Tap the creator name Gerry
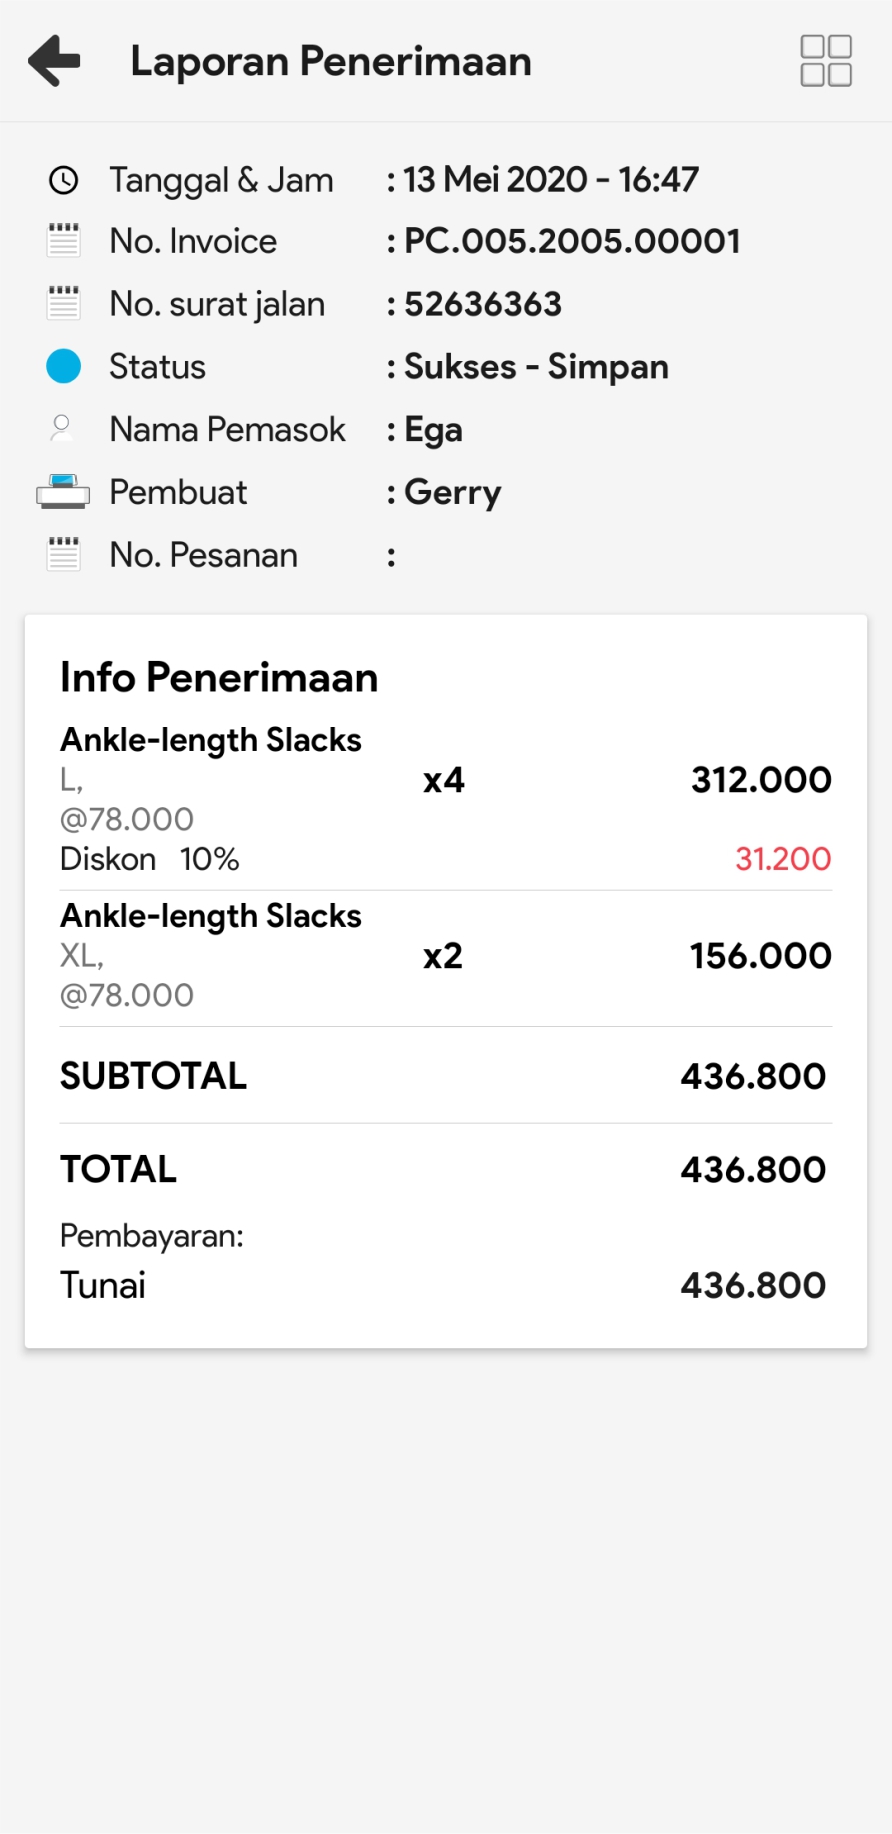892x1834 pixels. [x=452, y=492]
